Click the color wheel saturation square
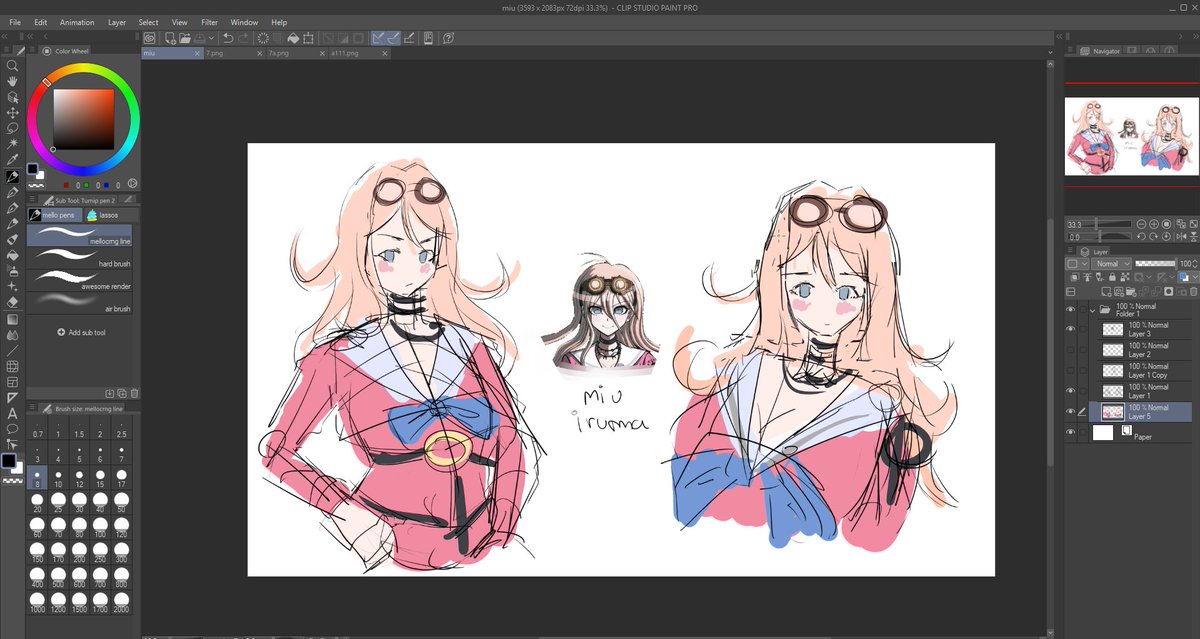Viewport: 1200px width, 639px height. [x=83, y=118]
